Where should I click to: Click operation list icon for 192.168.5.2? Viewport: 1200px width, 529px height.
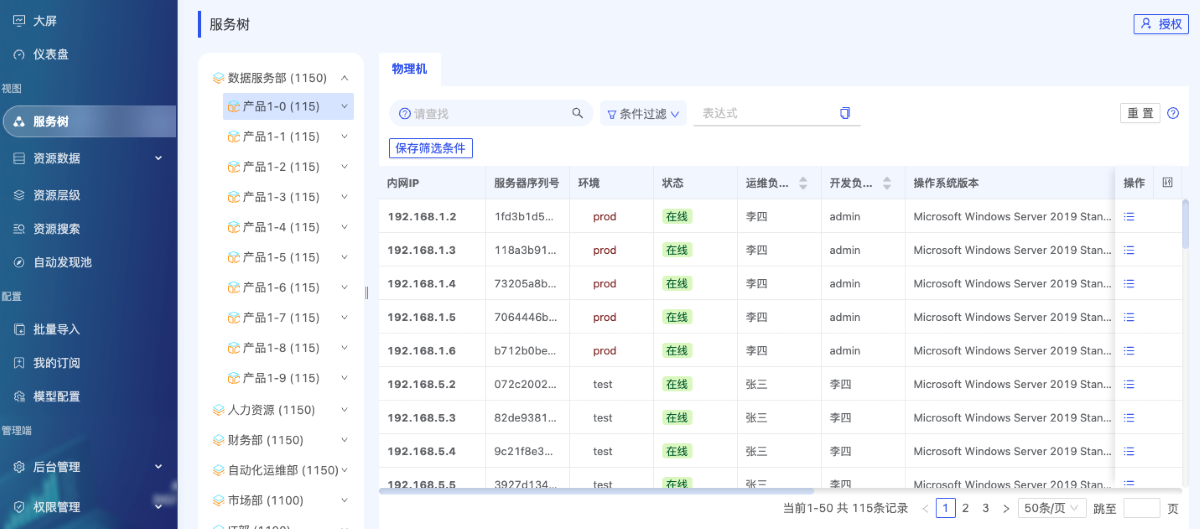[x=1129, y=384]
